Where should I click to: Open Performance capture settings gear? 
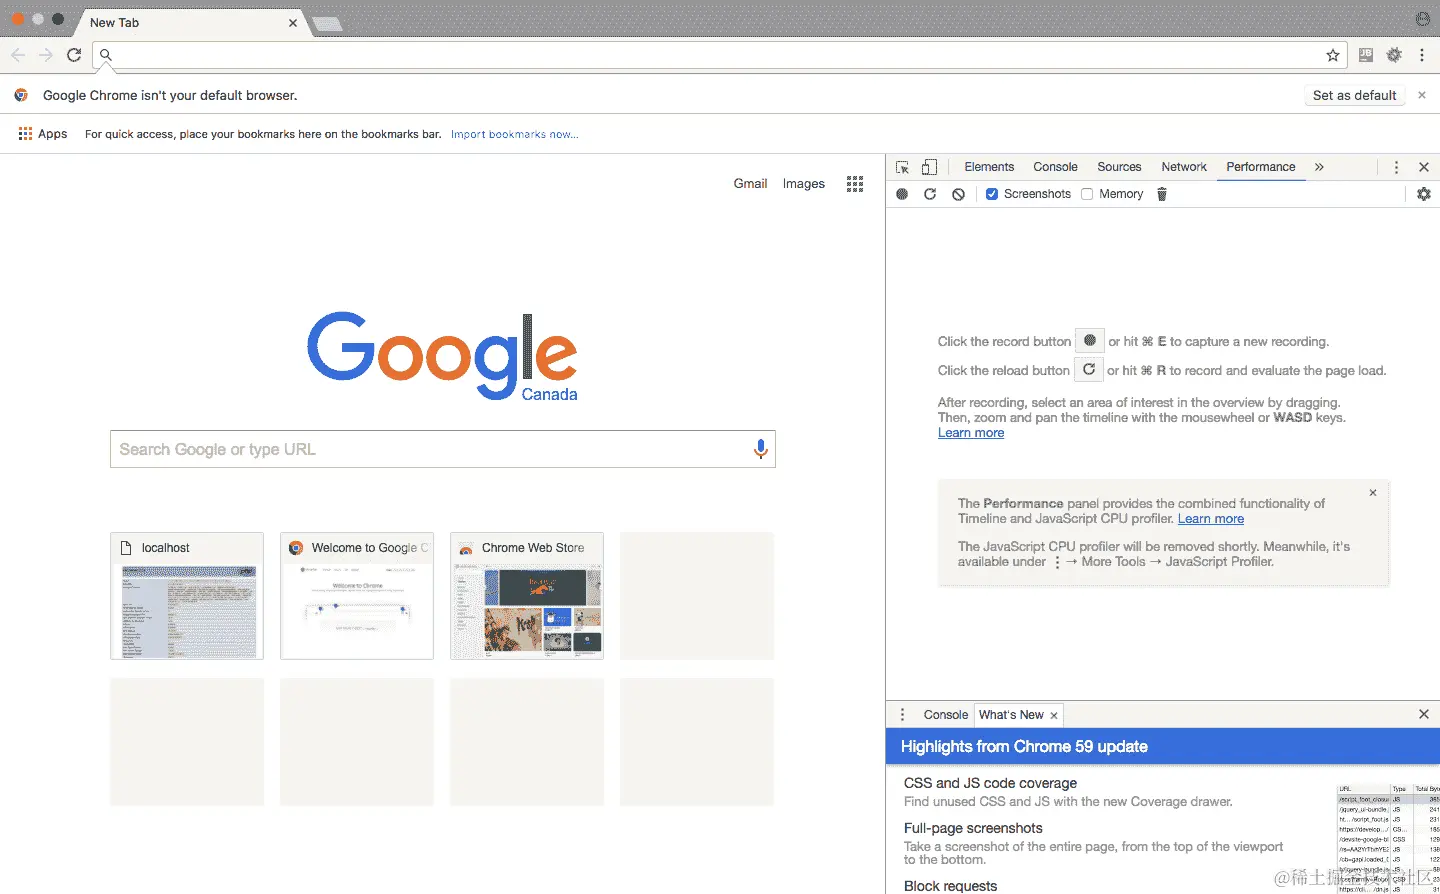[x=1424, y=194]
